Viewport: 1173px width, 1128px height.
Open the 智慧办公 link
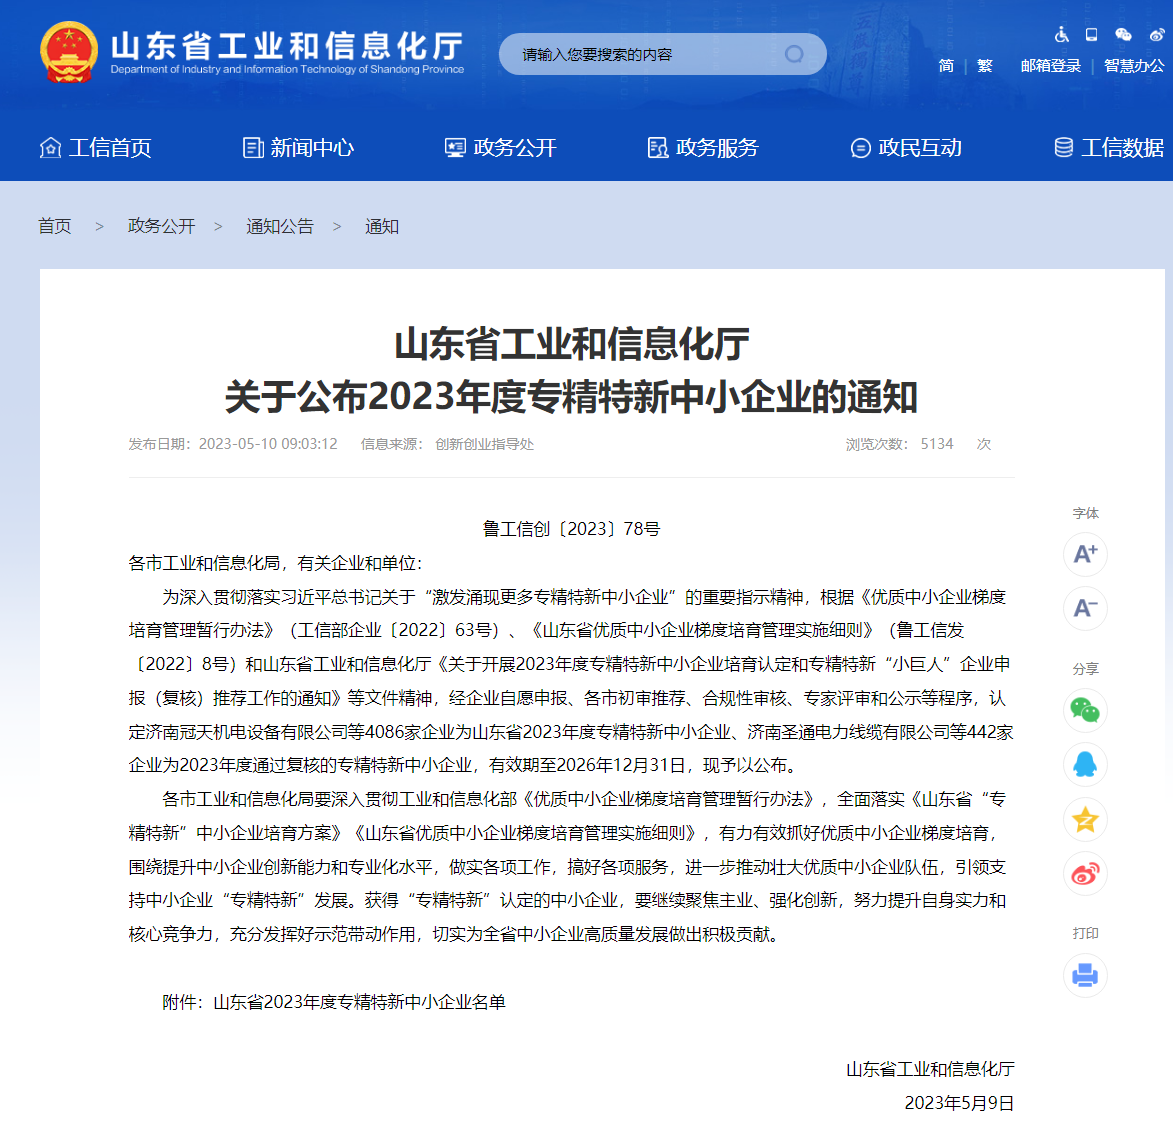[1134, 66]
